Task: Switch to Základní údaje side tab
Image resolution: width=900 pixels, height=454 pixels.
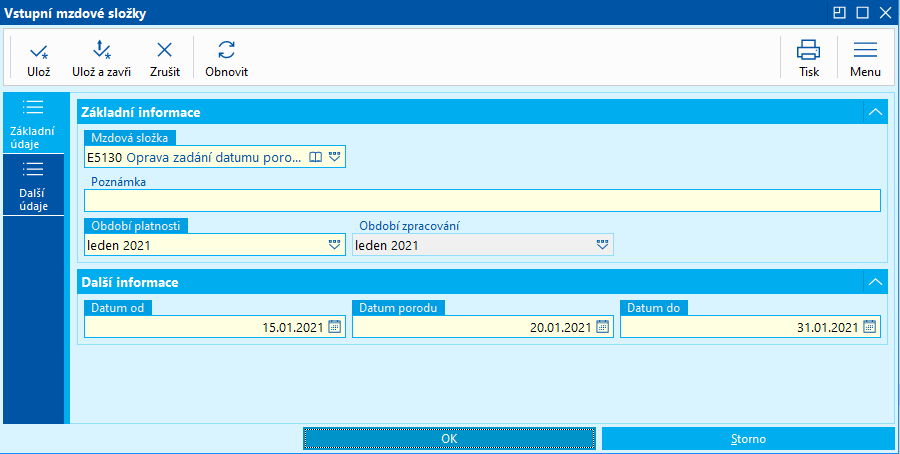Action: coord(33,123)
